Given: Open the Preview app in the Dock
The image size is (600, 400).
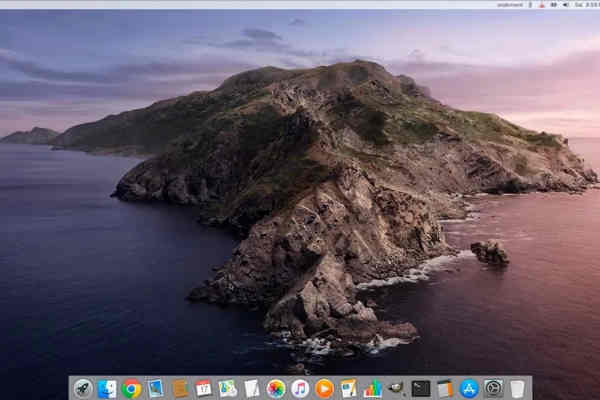Looking at the screenshot, I should tap(156, 389).
